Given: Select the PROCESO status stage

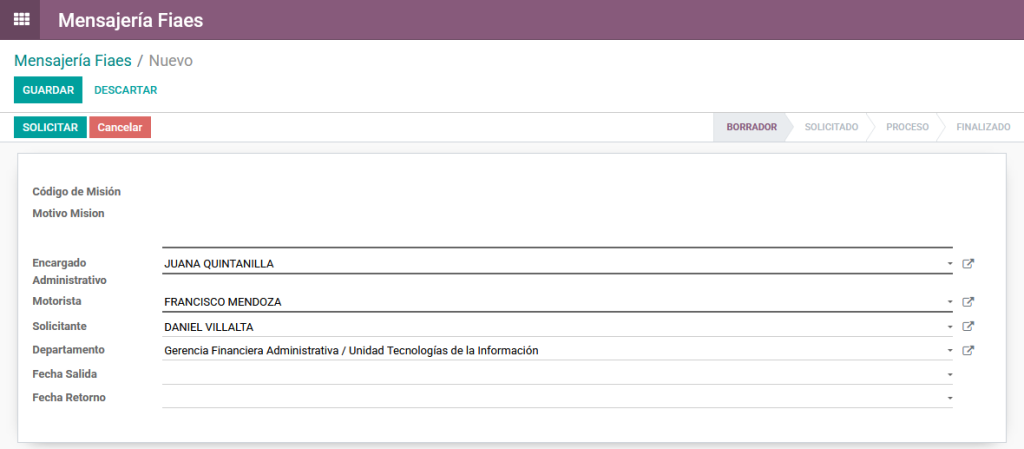Looking at the screenshot, I should pos(907,127).
